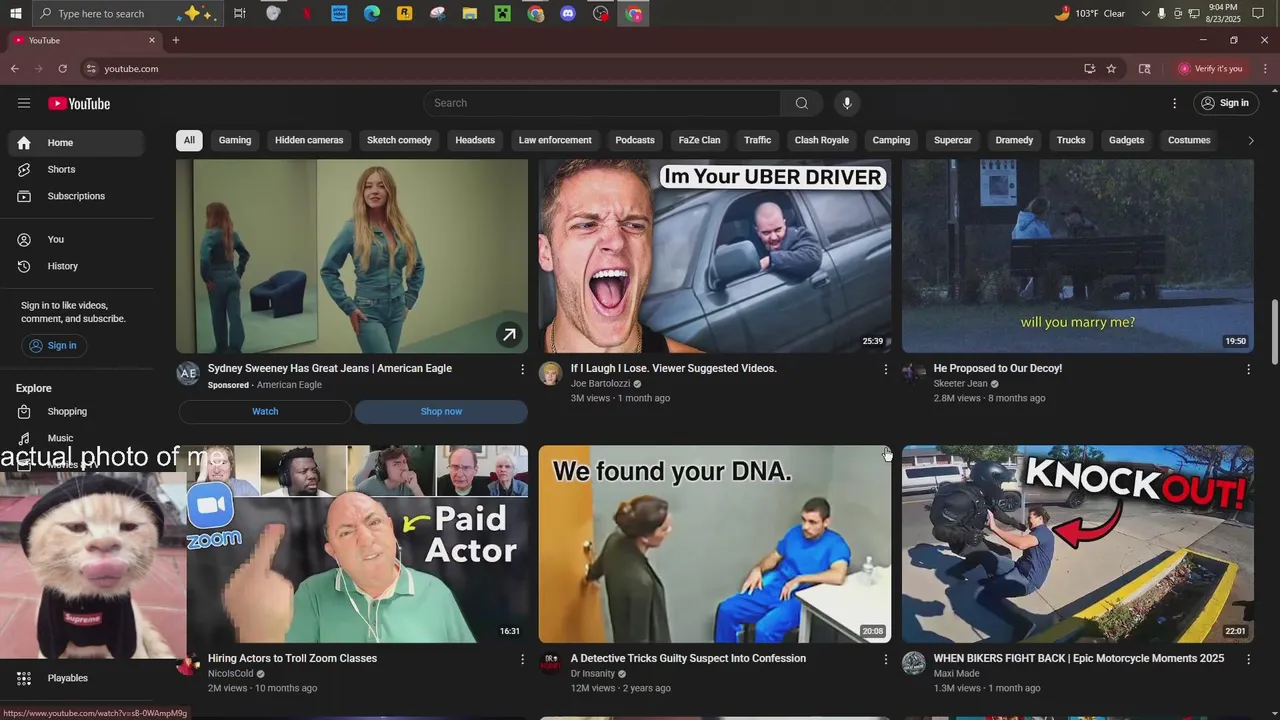The image size is (1280, 720).
Task: Open a new browser tab
Action: (176, 40)
